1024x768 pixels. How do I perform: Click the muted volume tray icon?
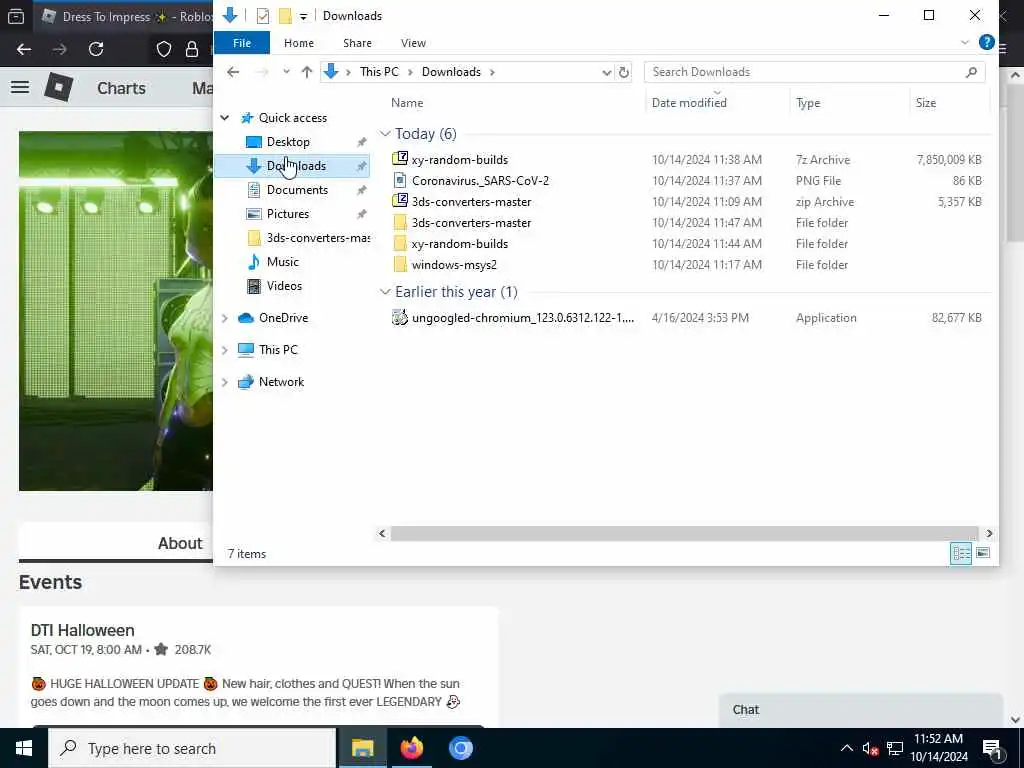[x=870, y=748]
